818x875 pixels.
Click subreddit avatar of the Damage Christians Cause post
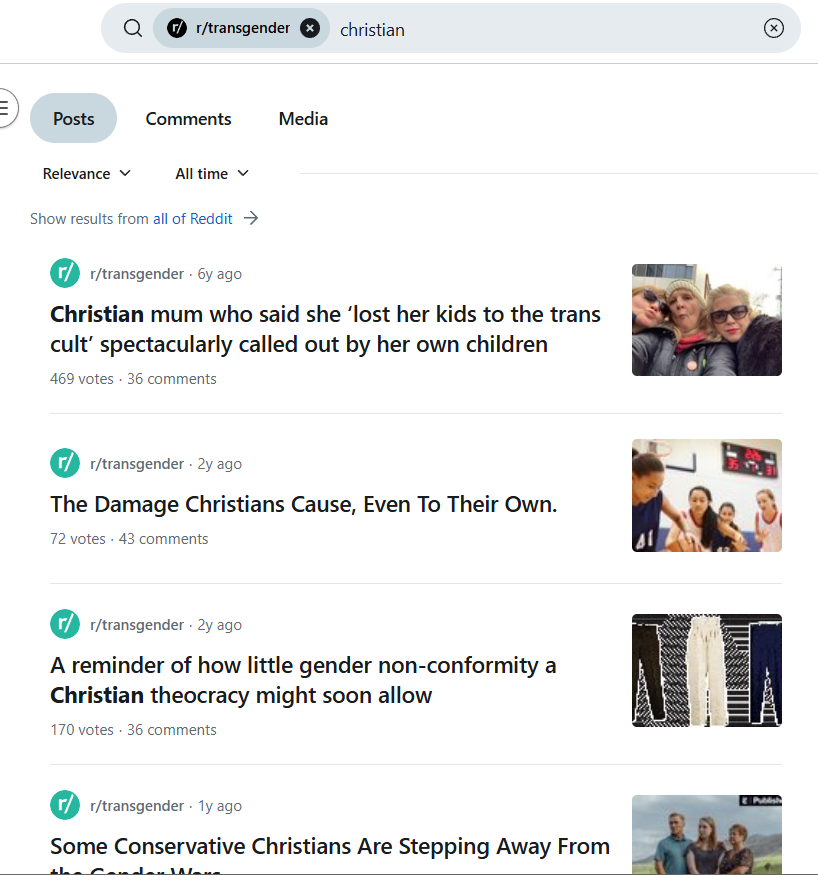(65, 463)
